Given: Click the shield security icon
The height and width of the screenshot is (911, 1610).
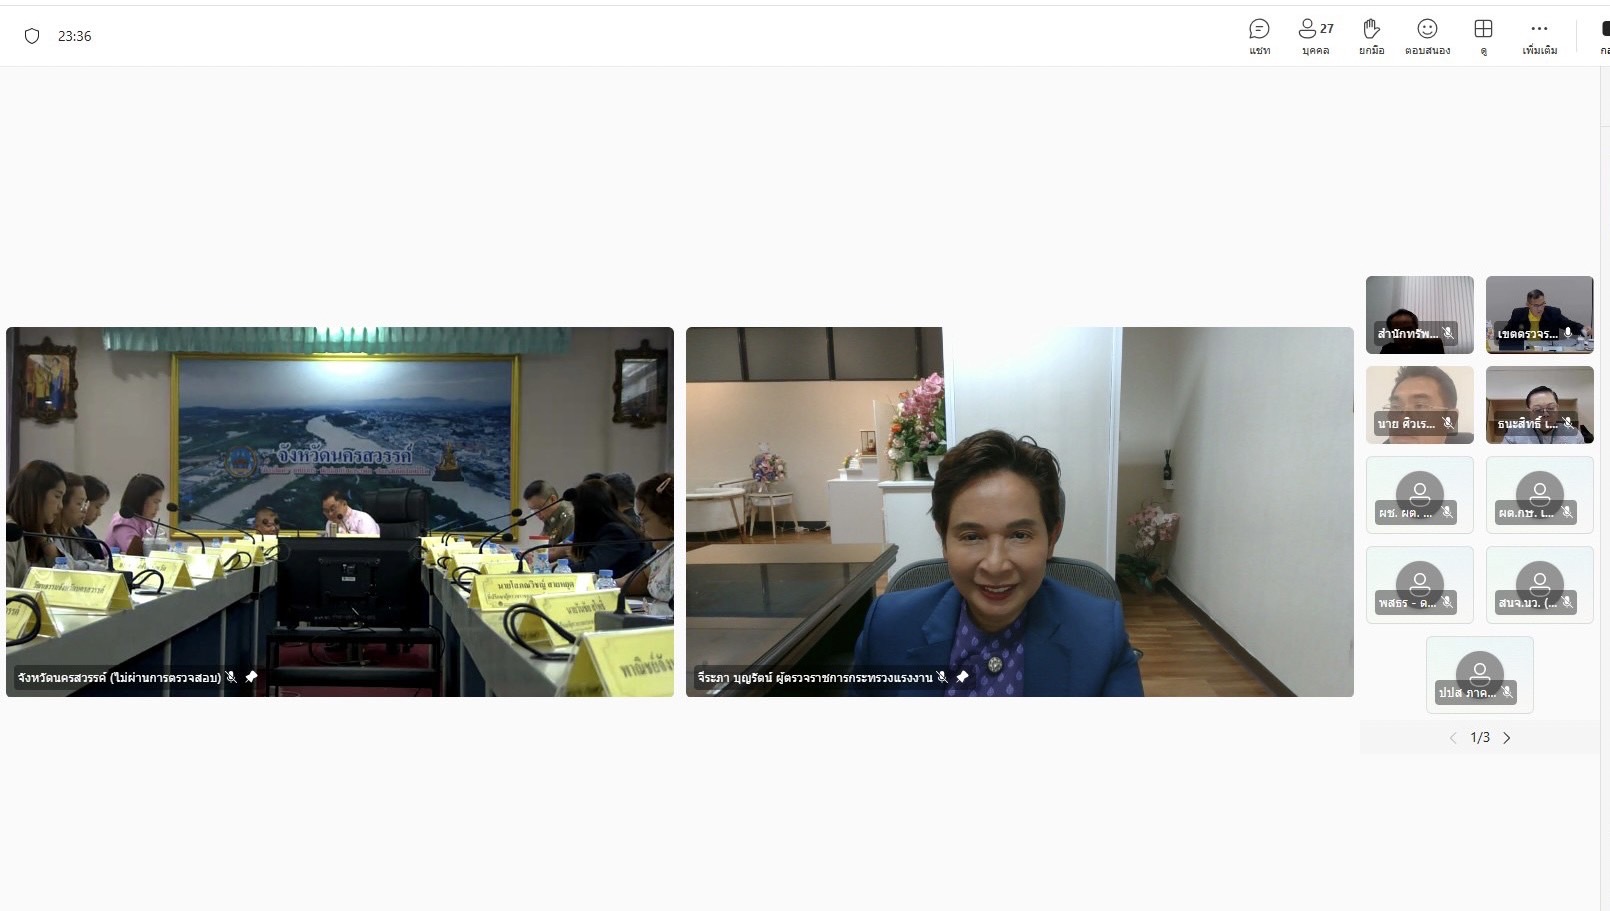Looking at the screenshot, I should 32,36.
